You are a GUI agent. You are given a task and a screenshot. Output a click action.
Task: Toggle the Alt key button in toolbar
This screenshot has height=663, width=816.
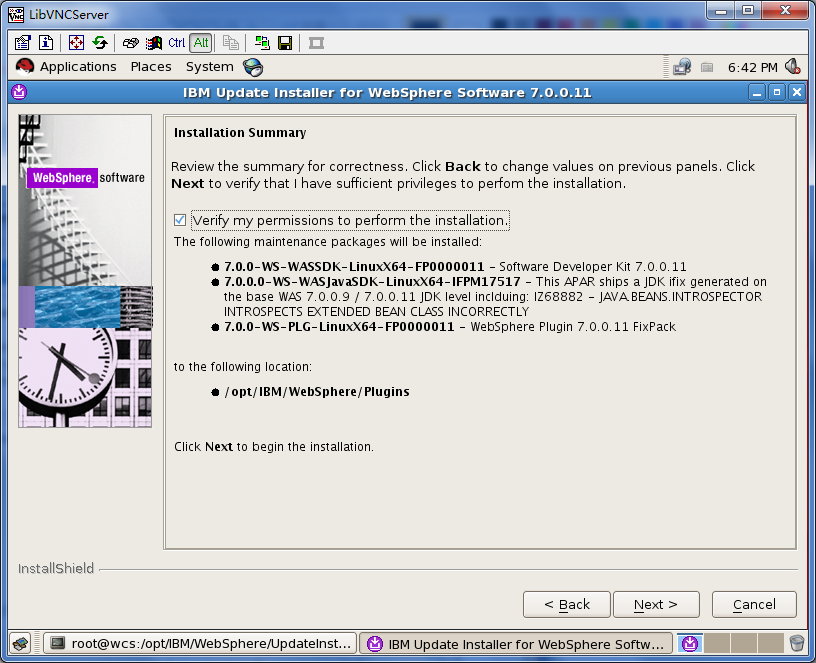(x=201, y=43)
